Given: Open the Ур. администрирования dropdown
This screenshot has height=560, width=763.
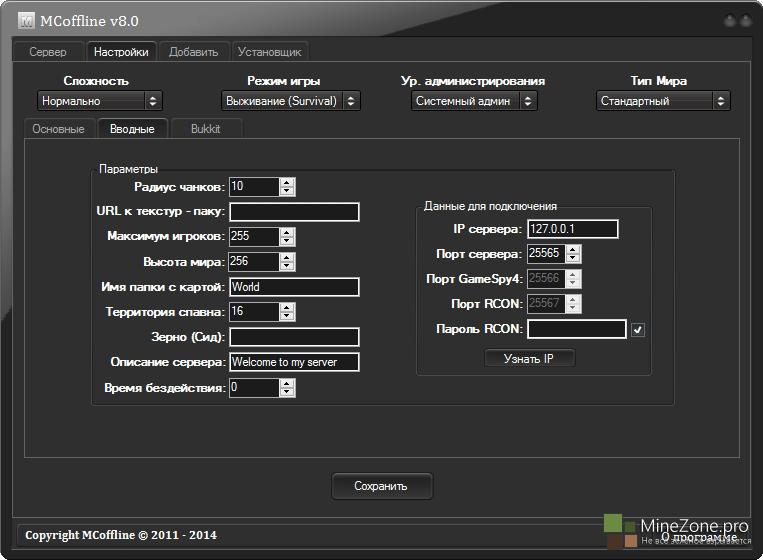Looking at the screenshot, I should coord(474,101).
